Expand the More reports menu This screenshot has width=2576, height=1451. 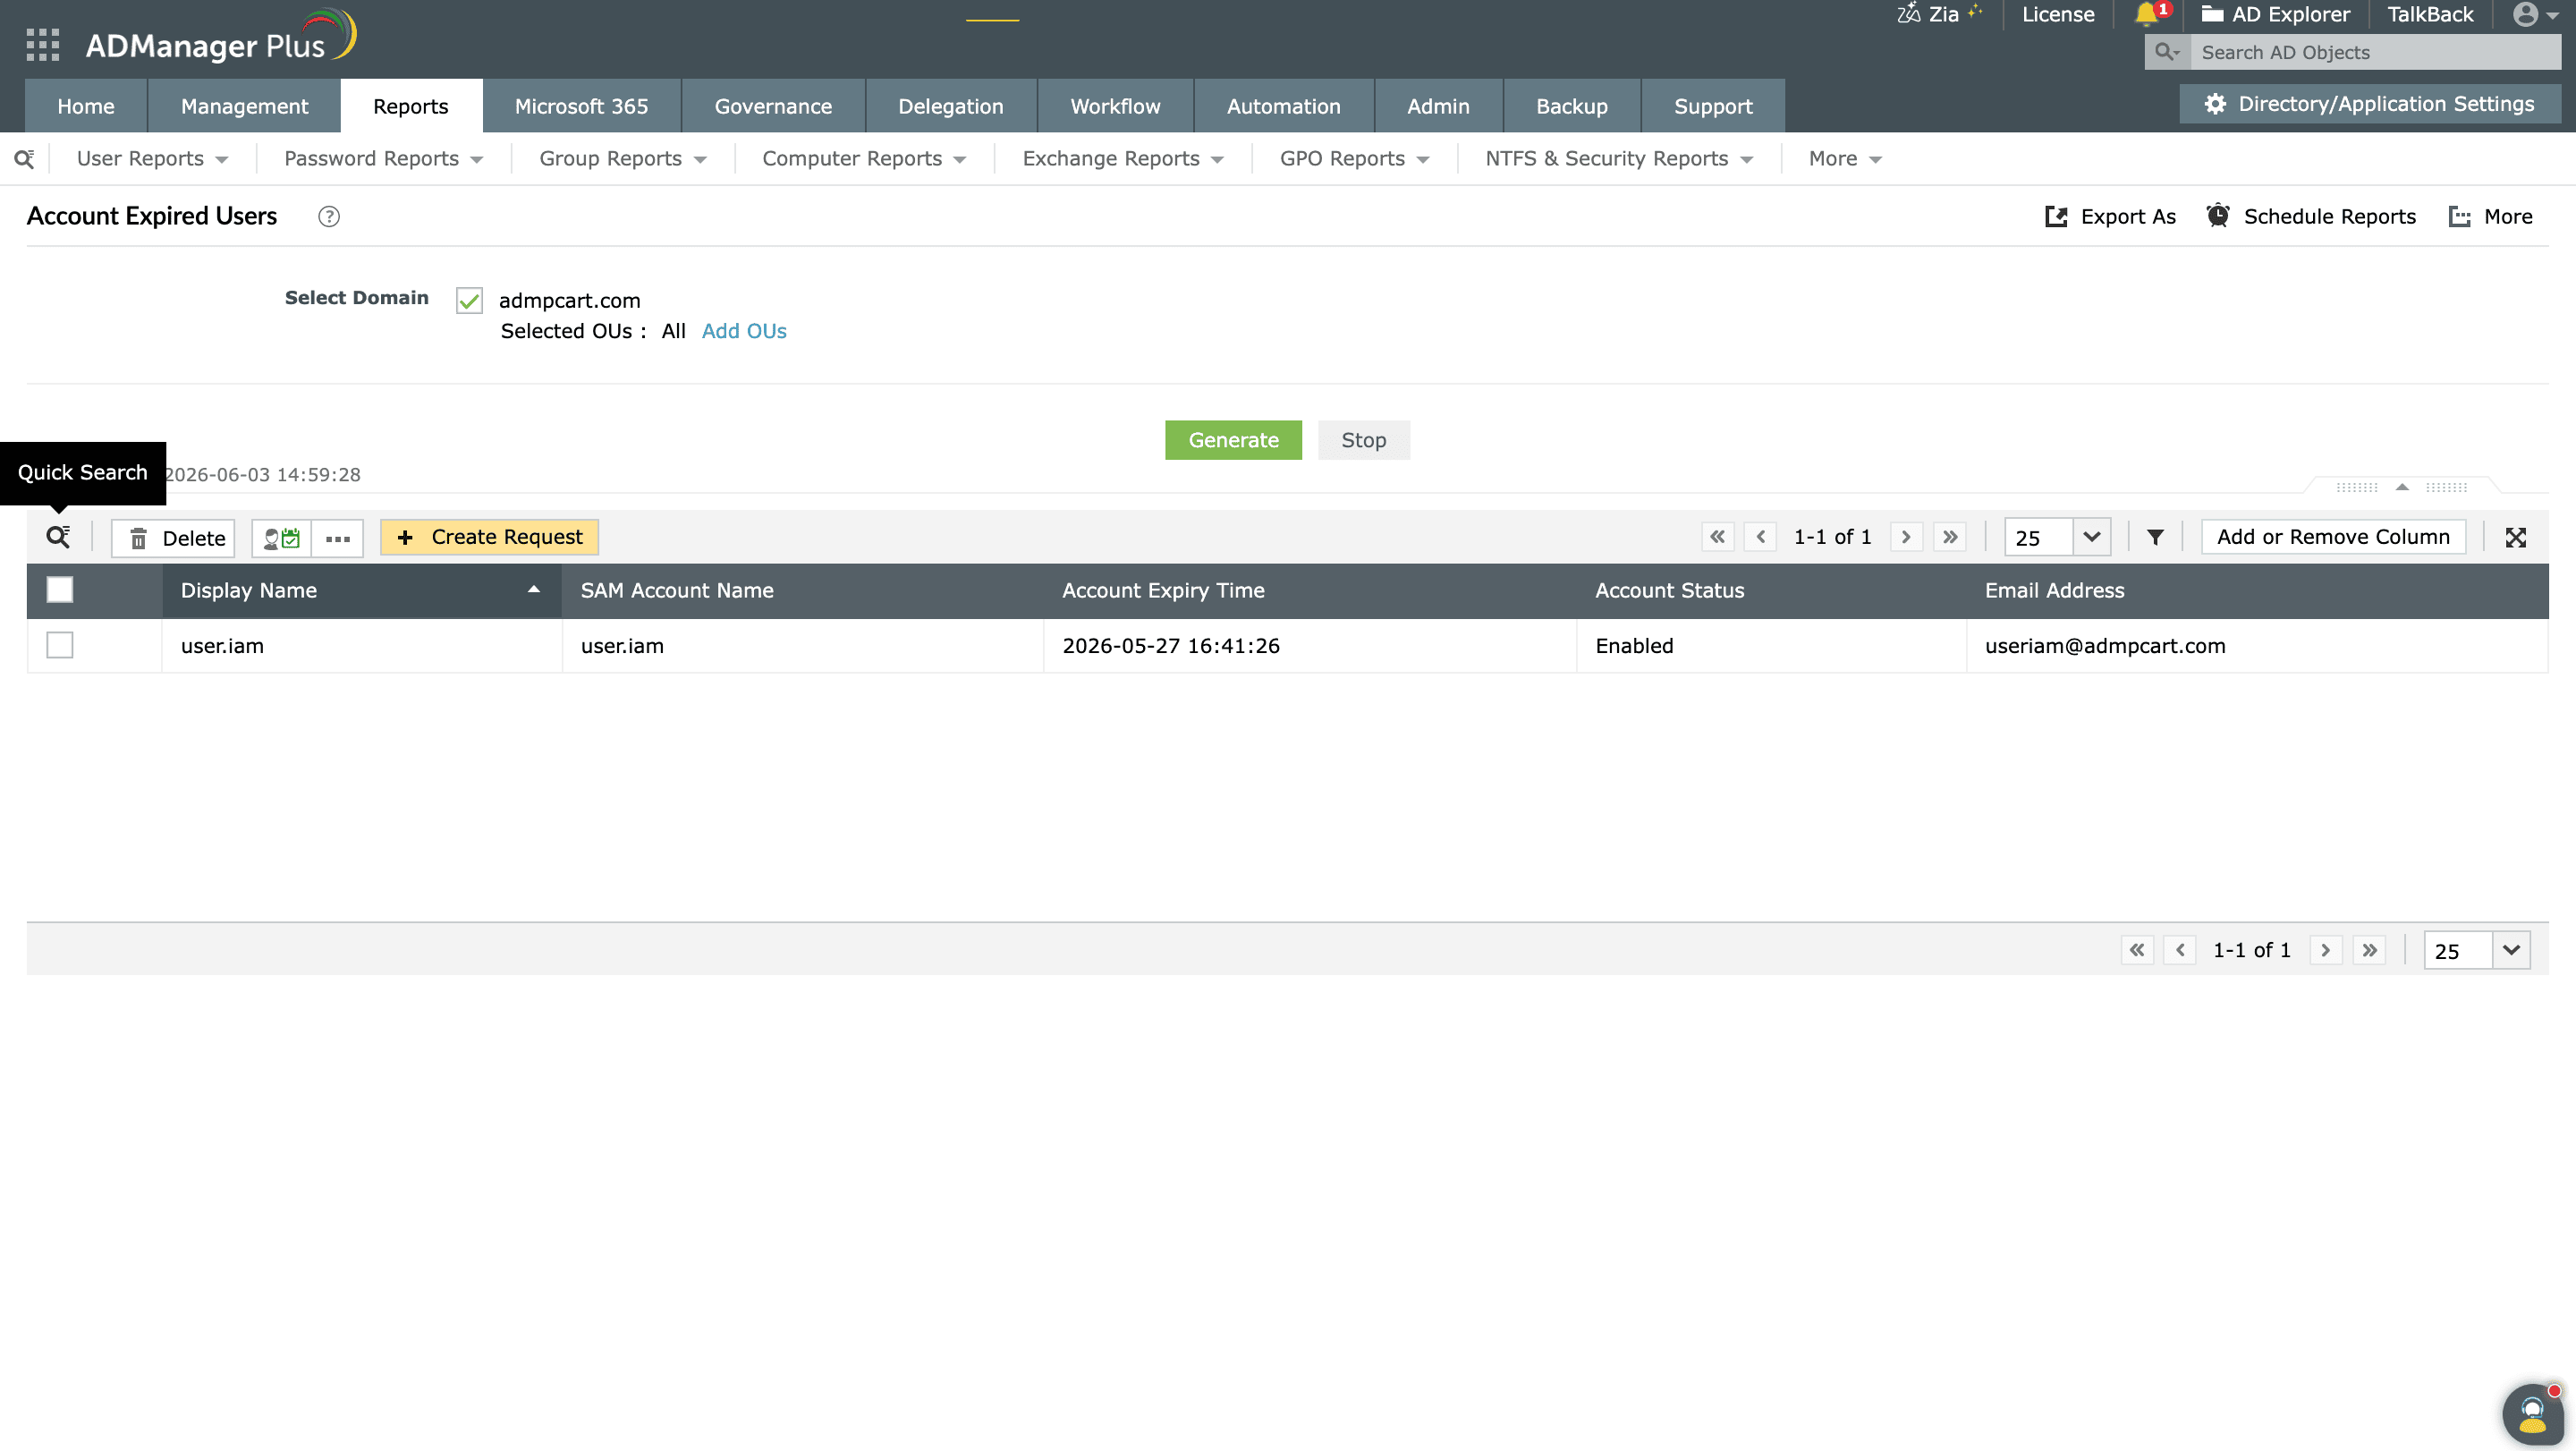(x=1845, y=158)
